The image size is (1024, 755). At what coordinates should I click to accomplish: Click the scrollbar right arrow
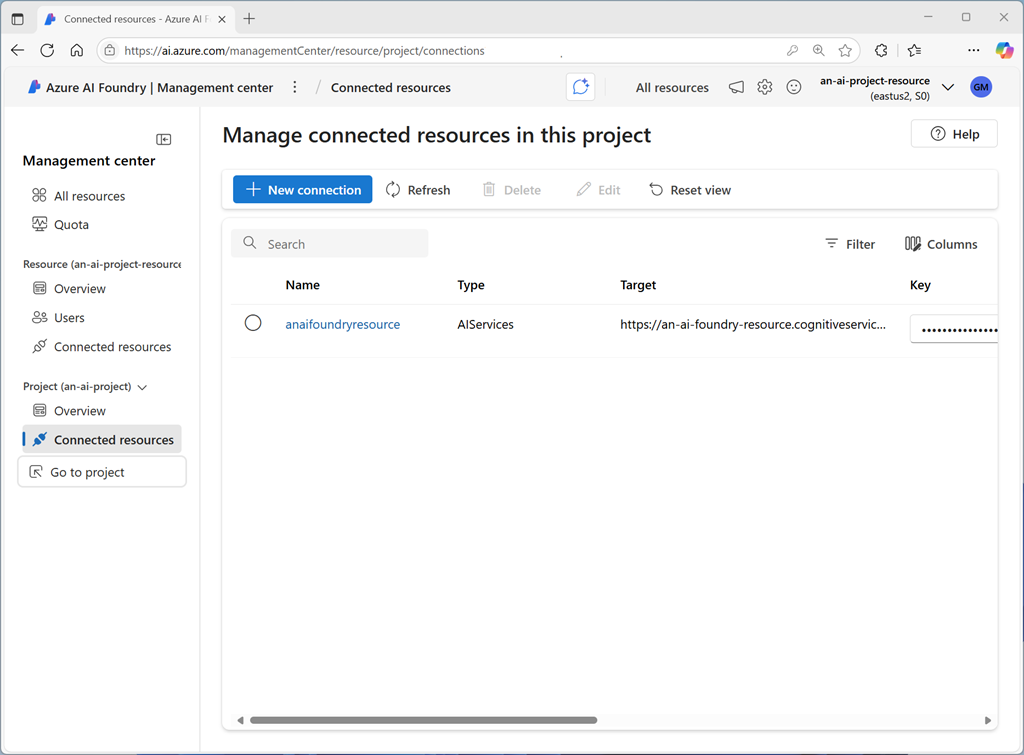(x=987, y=720)
